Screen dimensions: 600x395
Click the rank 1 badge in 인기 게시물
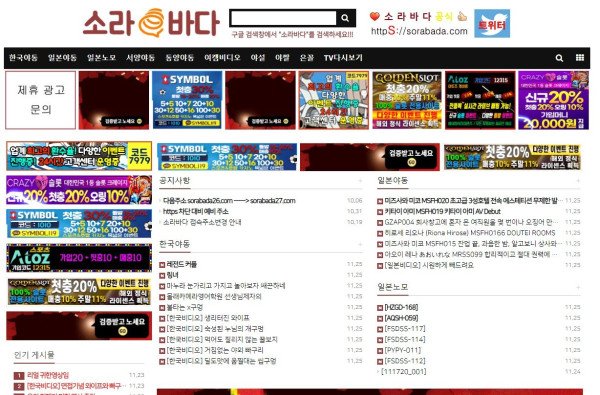19,375
